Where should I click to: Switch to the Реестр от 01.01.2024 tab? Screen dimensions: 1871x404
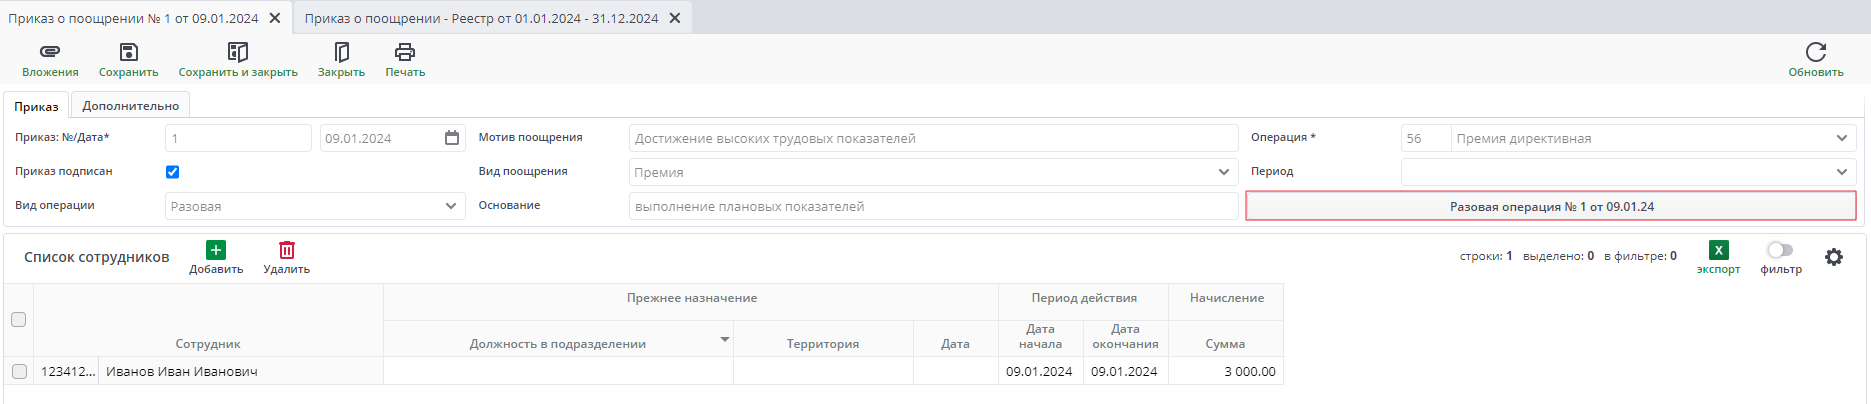coord(481,18)
